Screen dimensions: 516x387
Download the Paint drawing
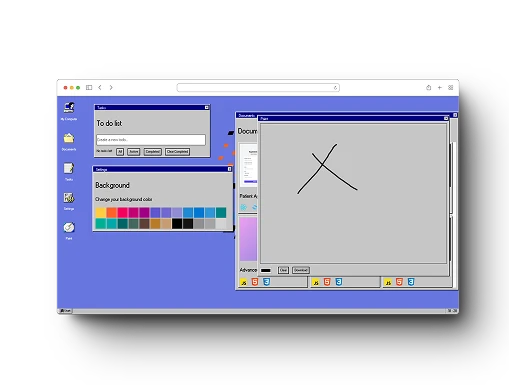(301, 270)
